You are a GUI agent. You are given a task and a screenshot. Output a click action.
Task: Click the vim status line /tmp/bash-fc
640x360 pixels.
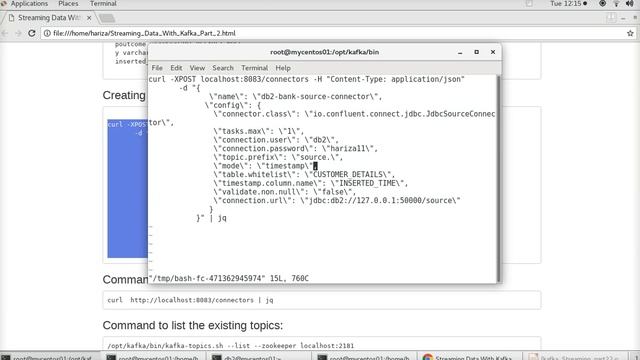pos(229,278)
